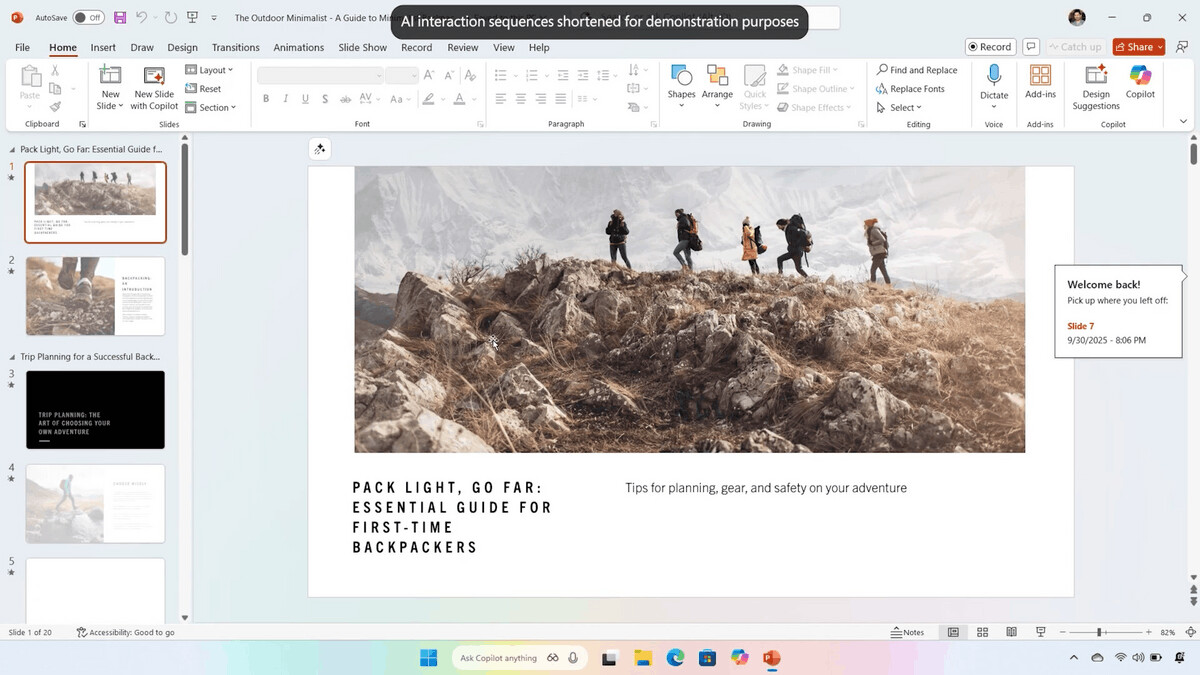Toggle the AutoSave switch

(88, 18)
